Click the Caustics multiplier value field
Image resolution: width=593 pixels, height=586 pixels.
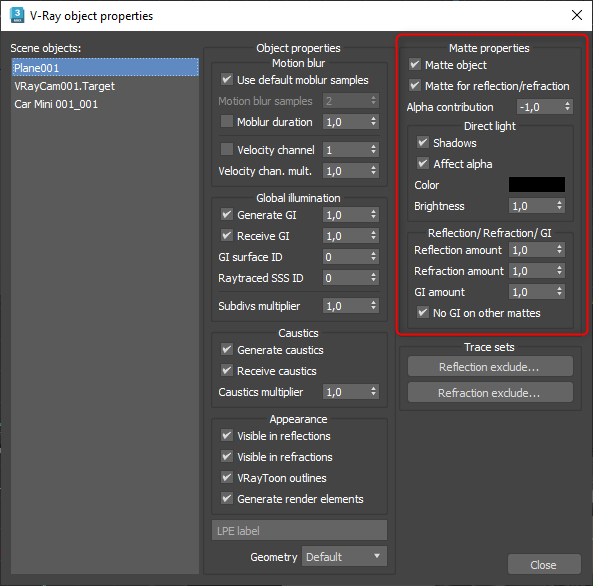pos(346,392)
